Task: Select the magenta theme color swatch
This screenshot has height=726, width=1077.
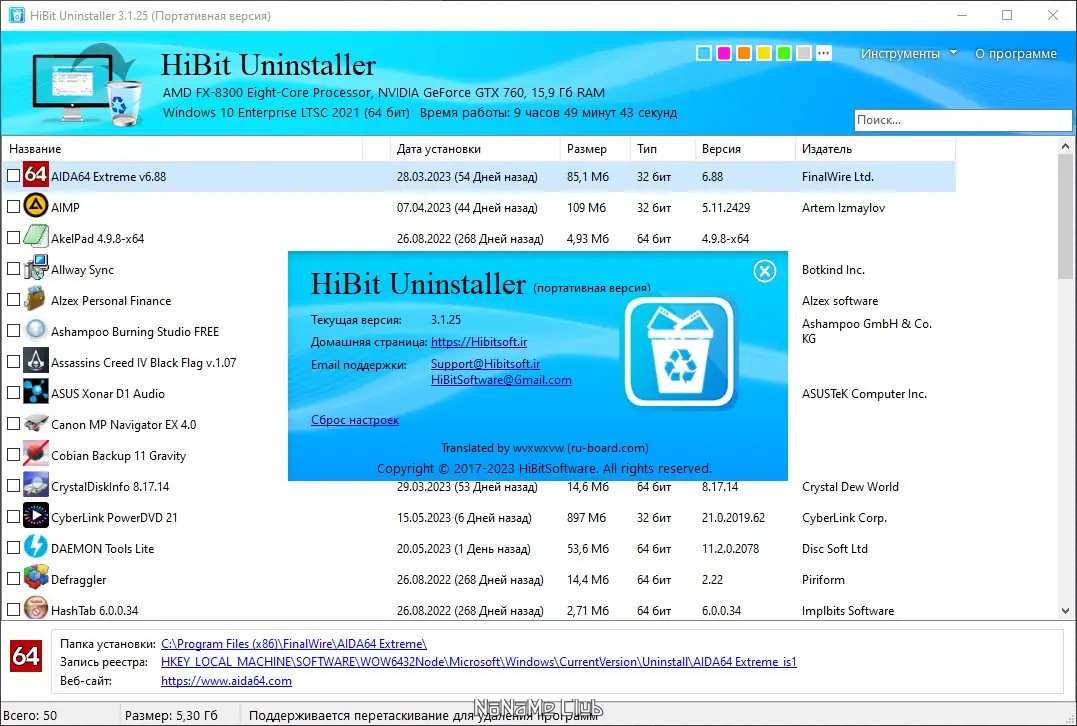Action: click(724, 53)
